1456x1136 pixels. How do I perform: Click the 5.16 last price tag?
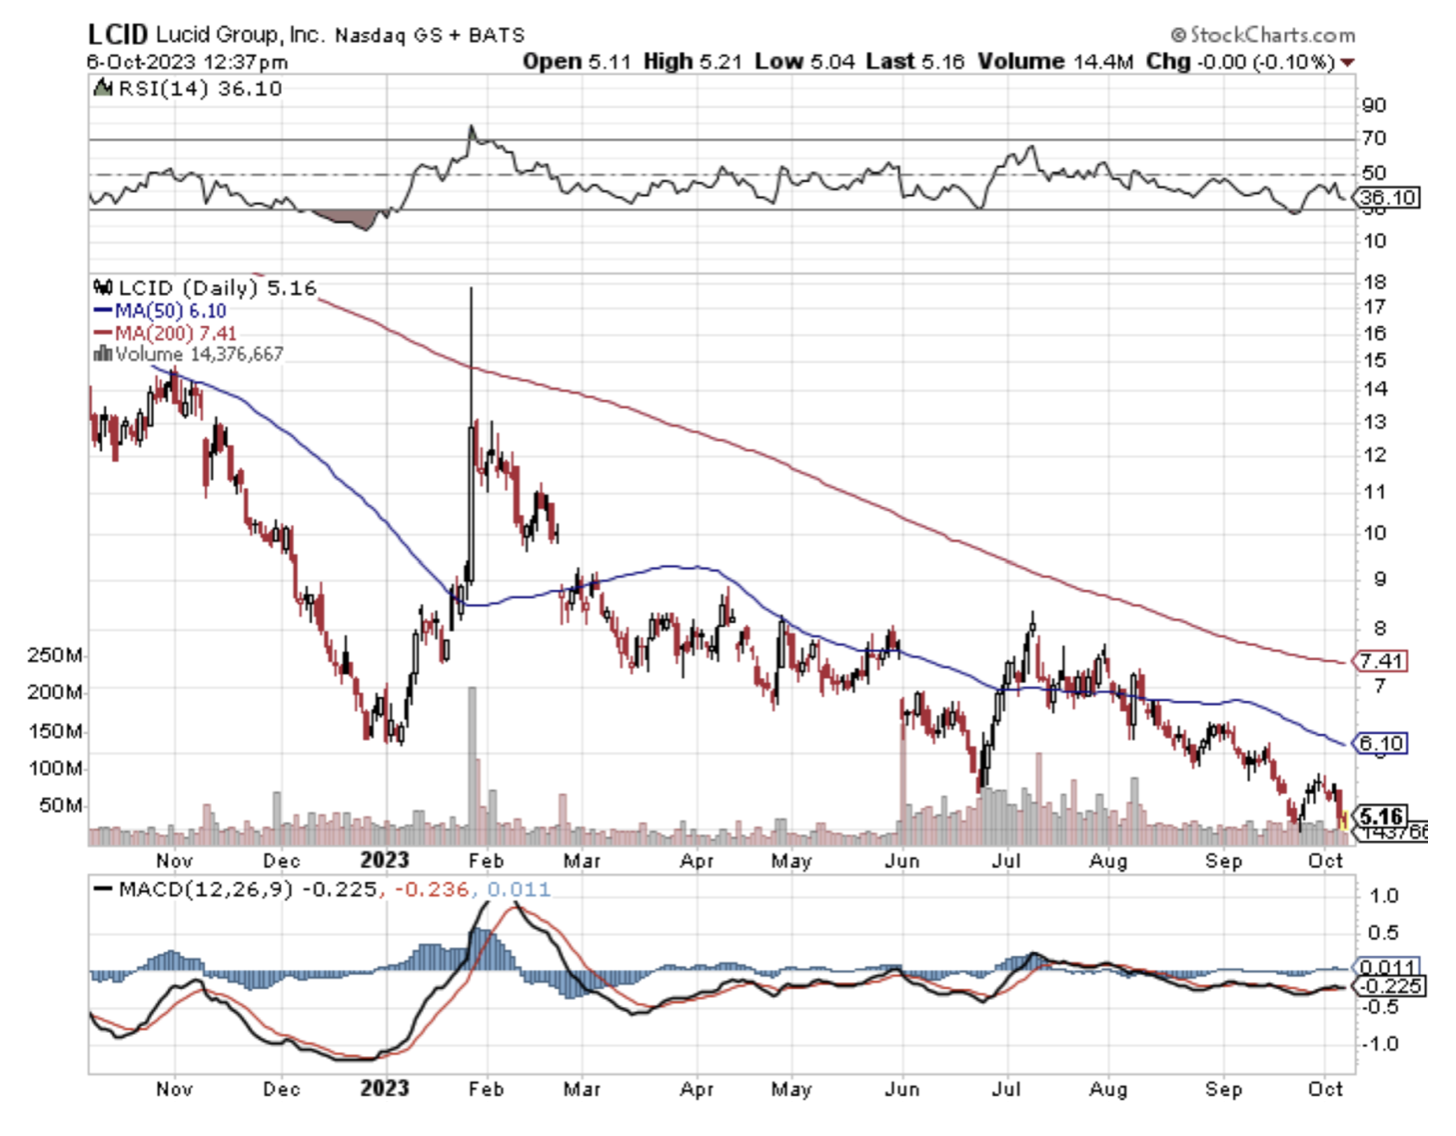pos(1380,816)
